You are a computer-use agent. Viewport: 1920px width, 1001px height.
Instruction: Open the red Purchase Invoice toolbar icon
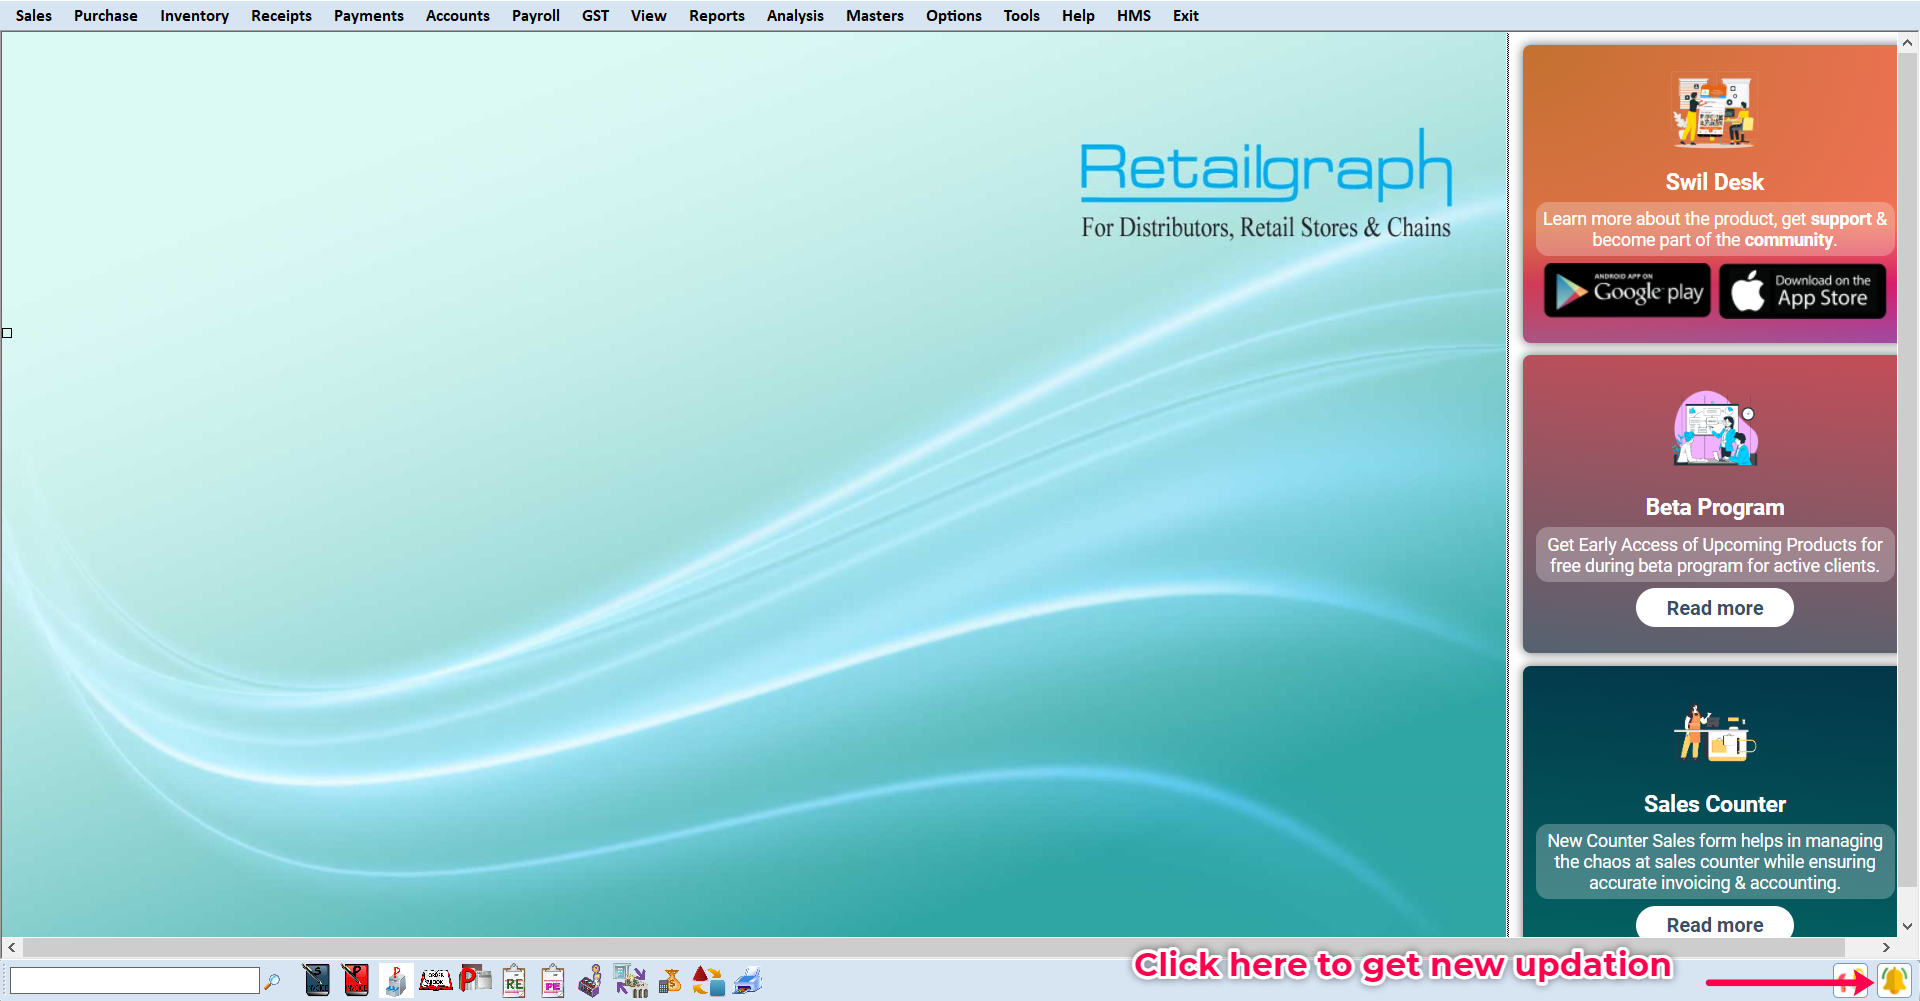(355, 980)
